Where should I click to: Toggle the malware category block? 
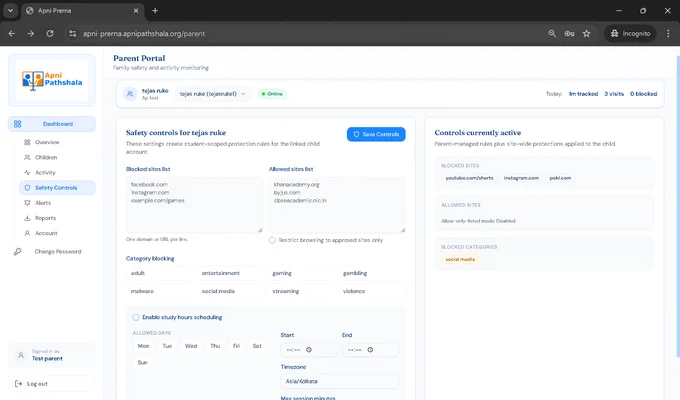pos(160,291)
